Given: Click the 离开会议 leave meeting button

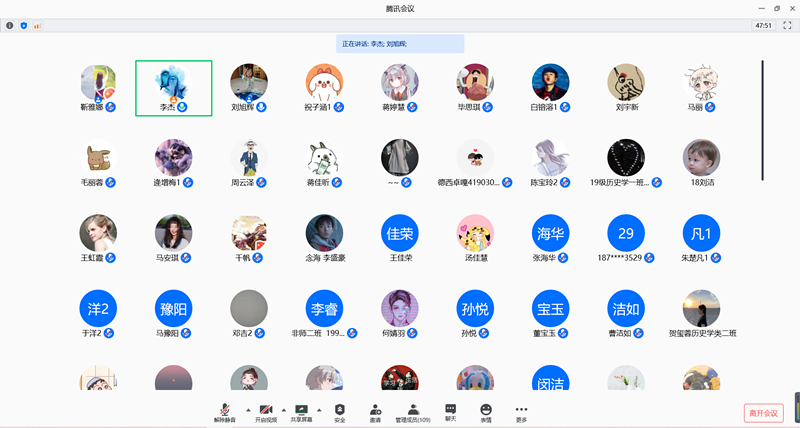Looking at the screenshot, I should click(x=762, y=412).
